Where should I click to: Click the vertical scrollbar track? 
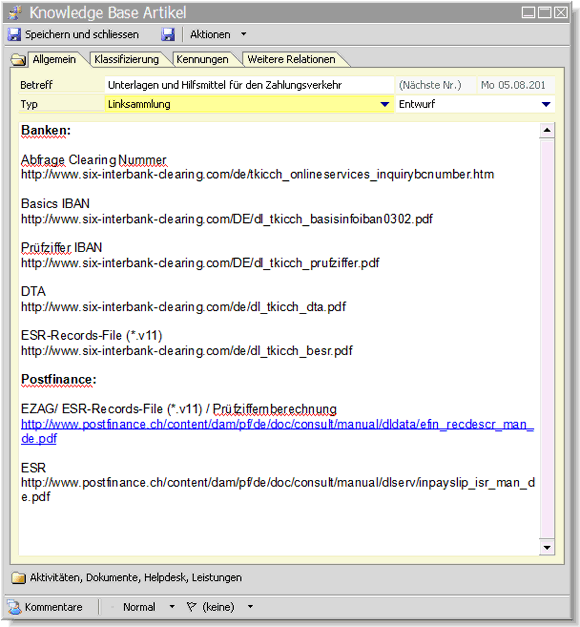click(547, 339)
